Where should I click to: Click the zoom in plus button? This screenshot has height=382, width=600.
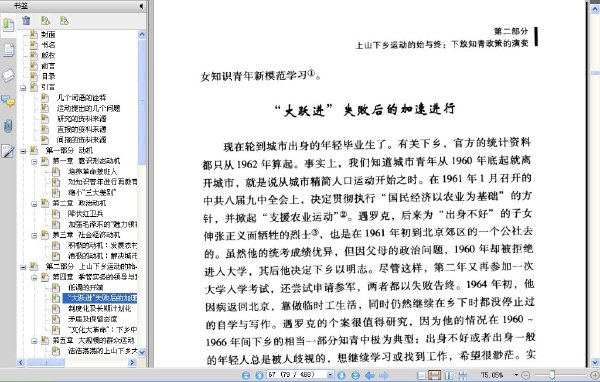coord(595,375)
